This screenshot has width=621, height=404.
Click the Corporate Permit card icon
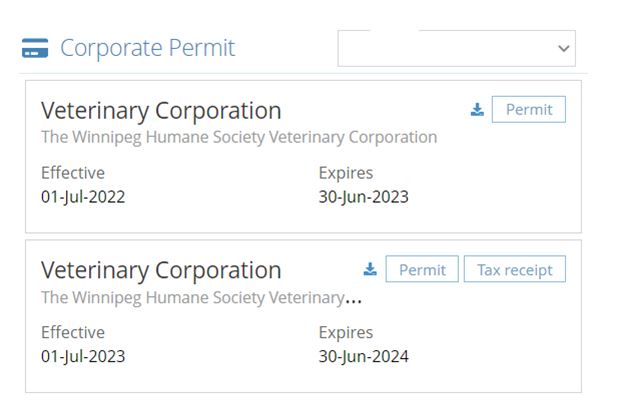(35, 48)
